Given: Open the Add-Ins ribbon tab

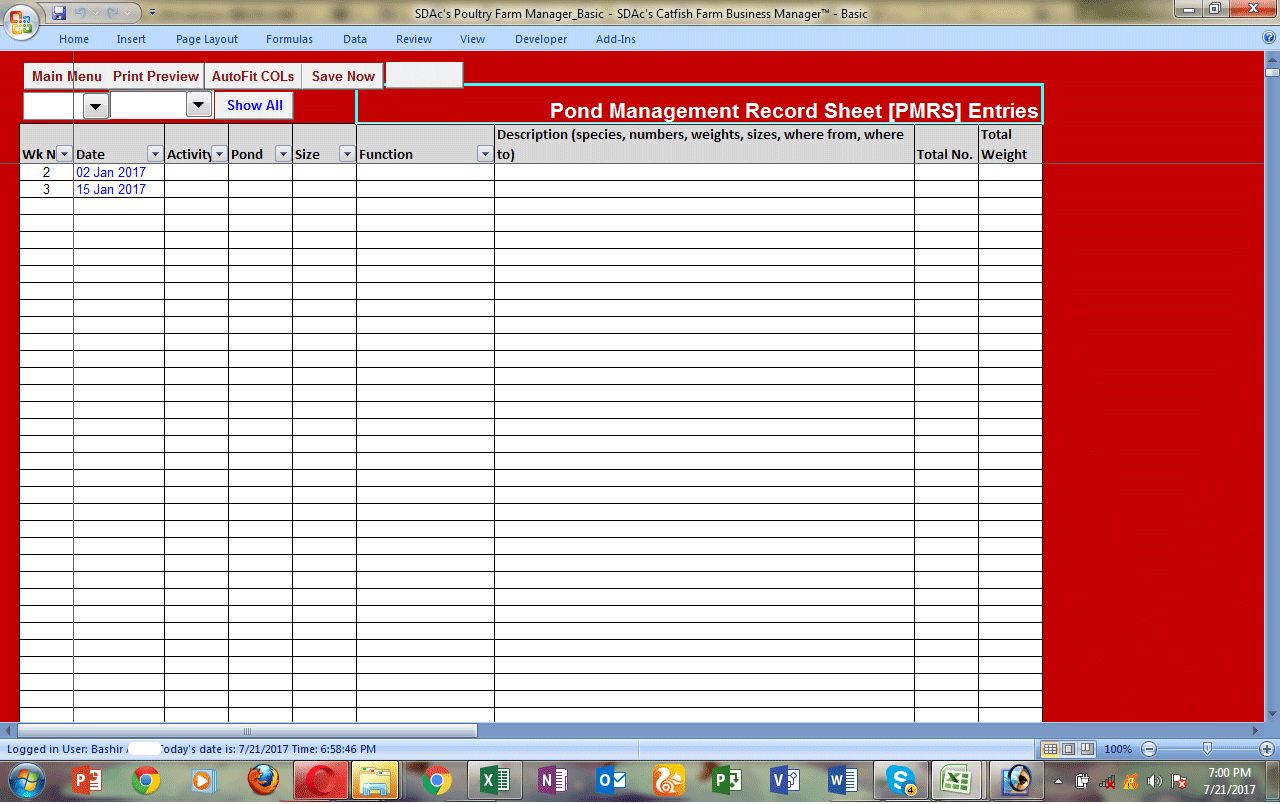Looking at the screenshot, I should click(x=616, y=39).
